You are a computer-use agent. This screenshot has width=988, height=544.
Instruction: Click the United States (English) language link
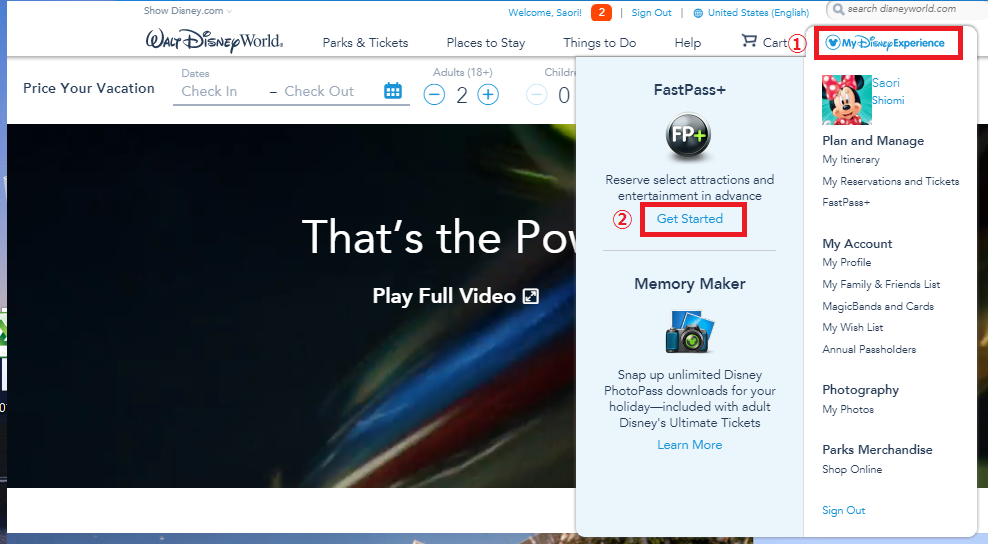click(x=759, y=13)
